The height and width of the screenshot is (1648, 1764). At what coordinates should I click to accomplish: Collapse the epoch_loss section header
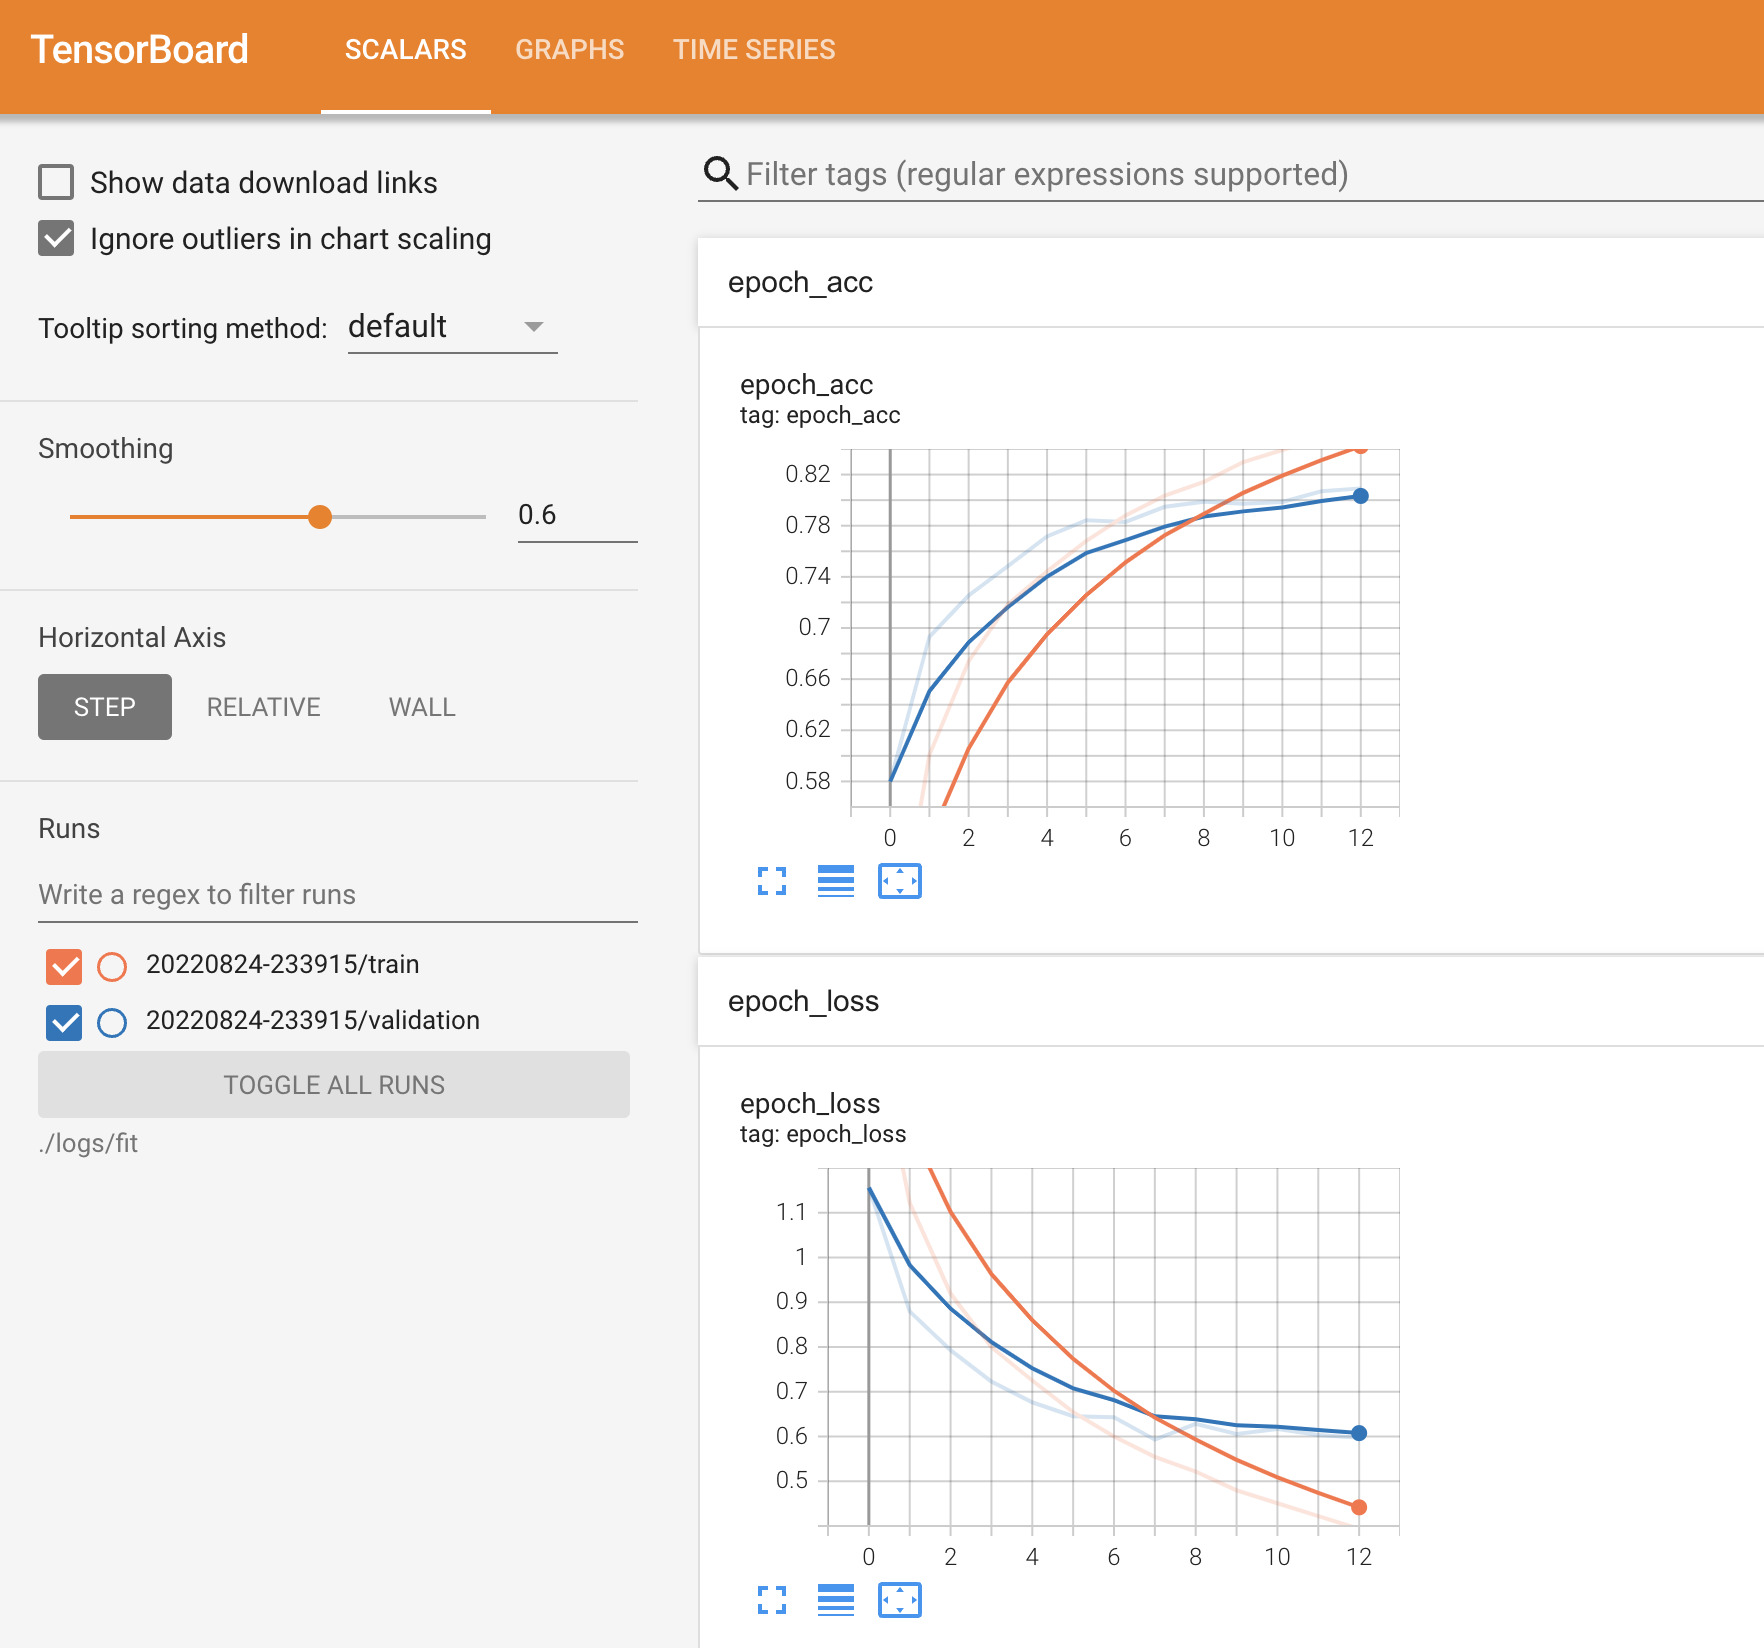click(x=803, y=1002)
